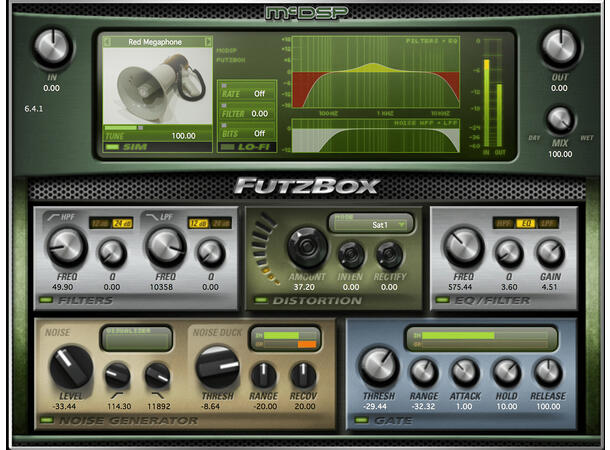
Task: Click the Distortion RECTIFY knob
Action: pos(389,255)
